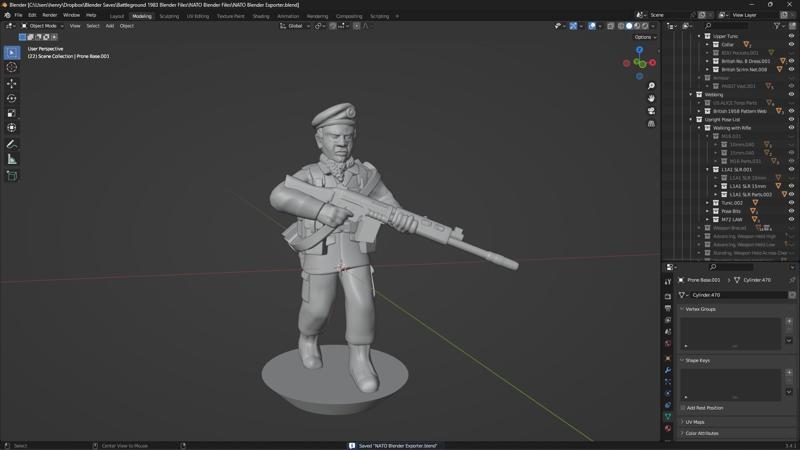The image size is (800, 450).
Task: Collapse the Upright Pose List collection
Action: point(691,119)
